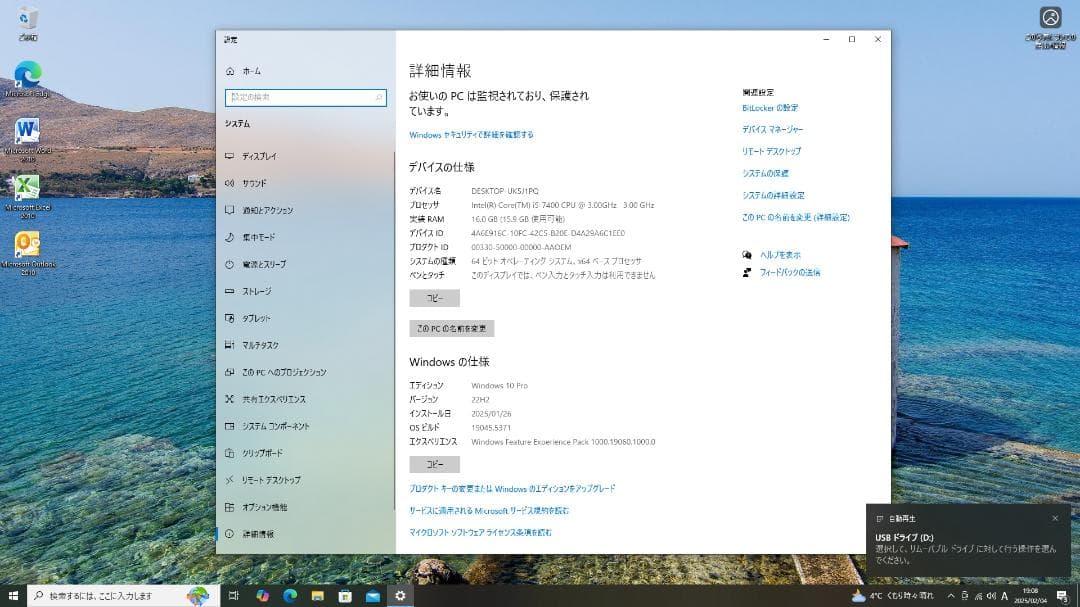Click the コピー button under デバイスの仕様
Image resolution: width=1080 pixels, height=607 pixels.
click(434, 298)
